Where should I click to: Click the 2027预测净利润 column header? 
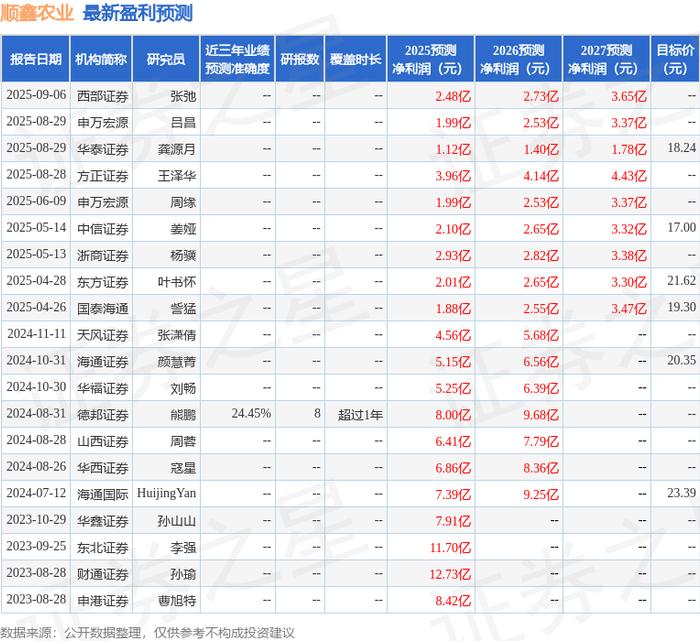coord(606,59)
